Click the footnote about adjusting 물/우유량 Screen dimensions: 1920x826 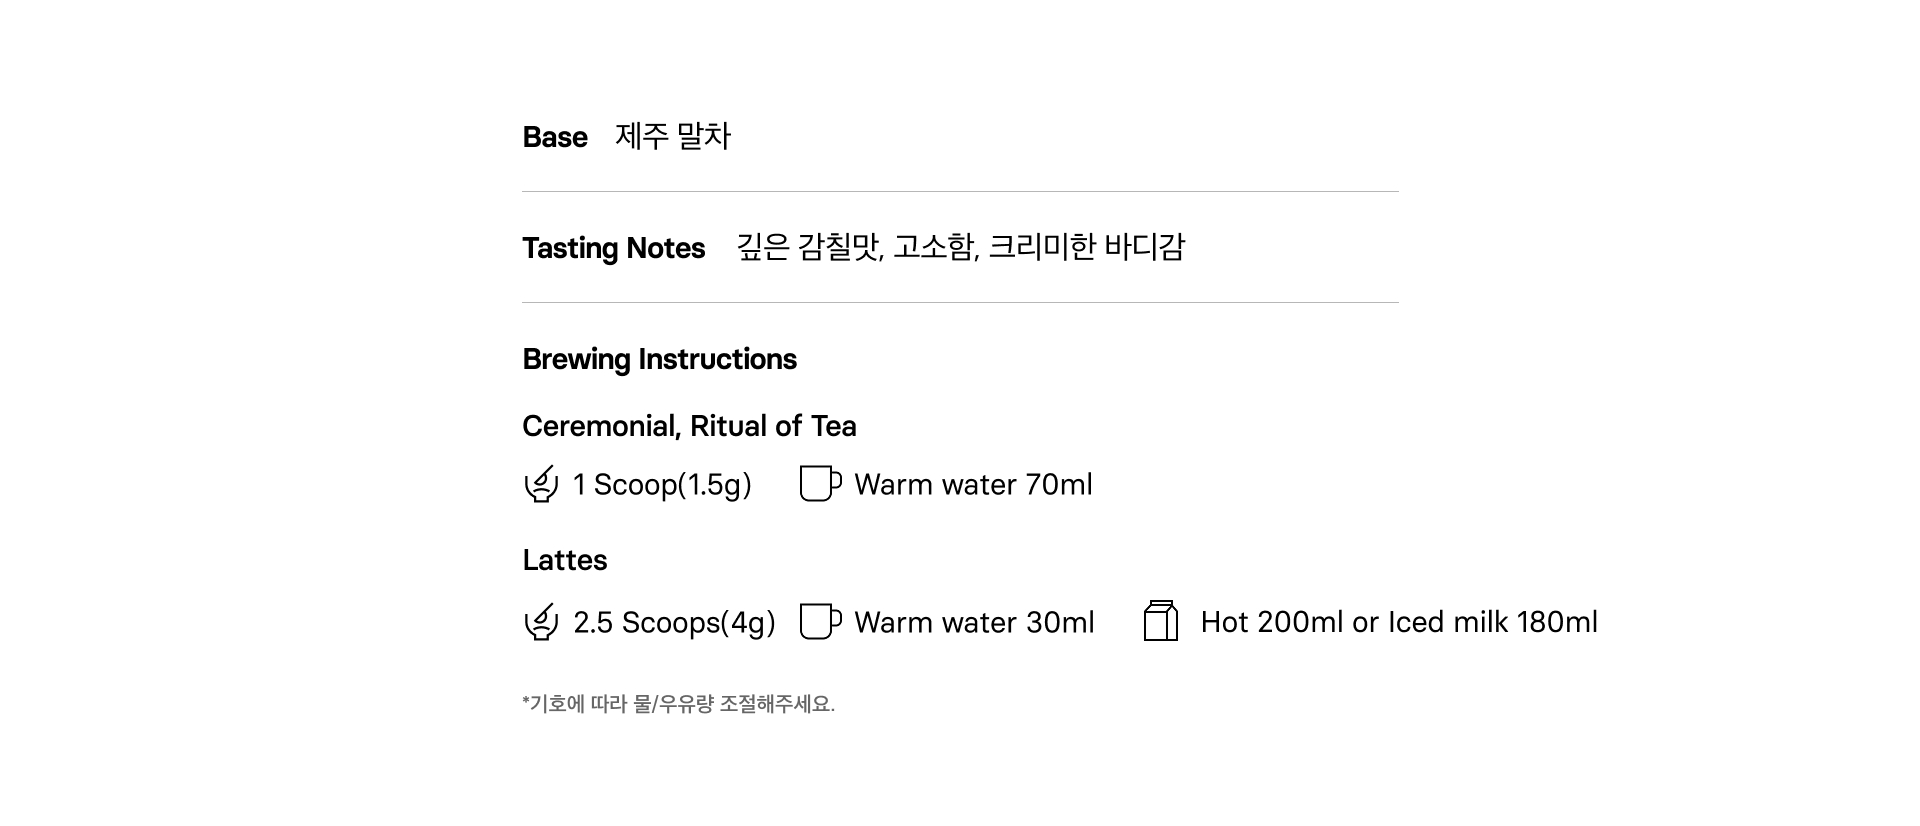coord(678,704)
